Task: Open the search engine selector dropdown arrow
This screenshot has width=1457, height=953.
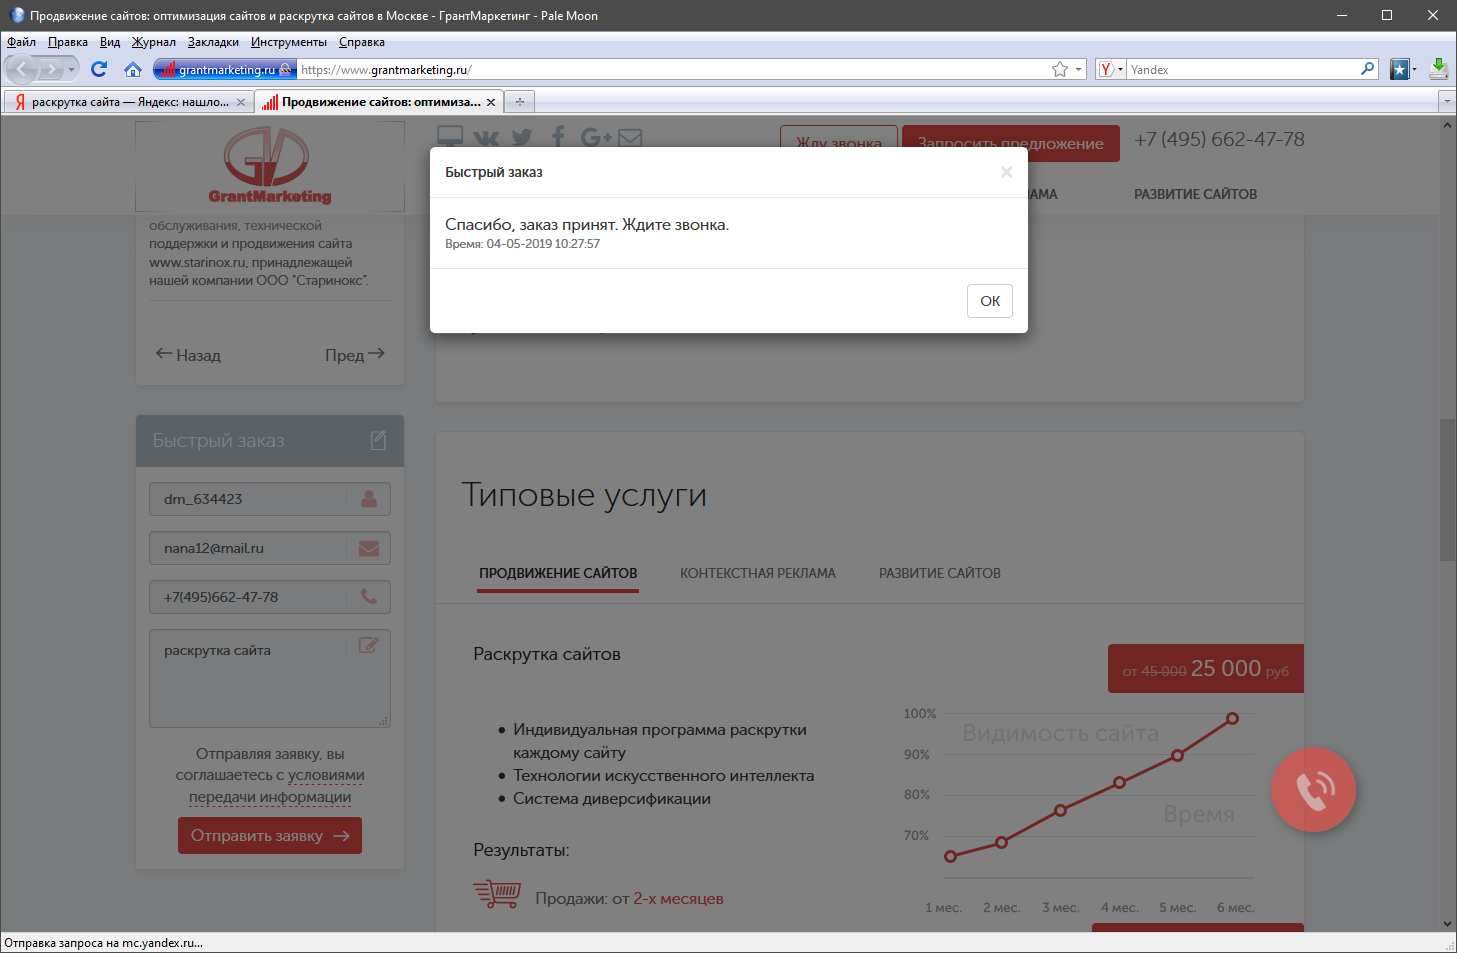Action: [1120, 69]
